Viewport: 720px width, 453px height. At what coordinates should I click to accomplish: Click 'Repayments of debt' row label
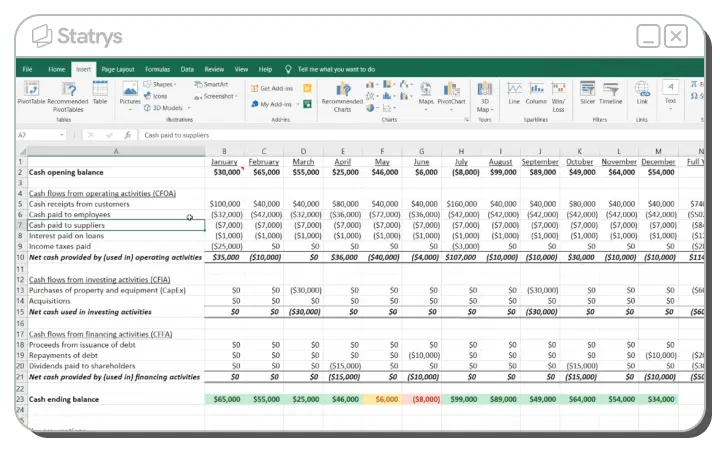[63, 356]
